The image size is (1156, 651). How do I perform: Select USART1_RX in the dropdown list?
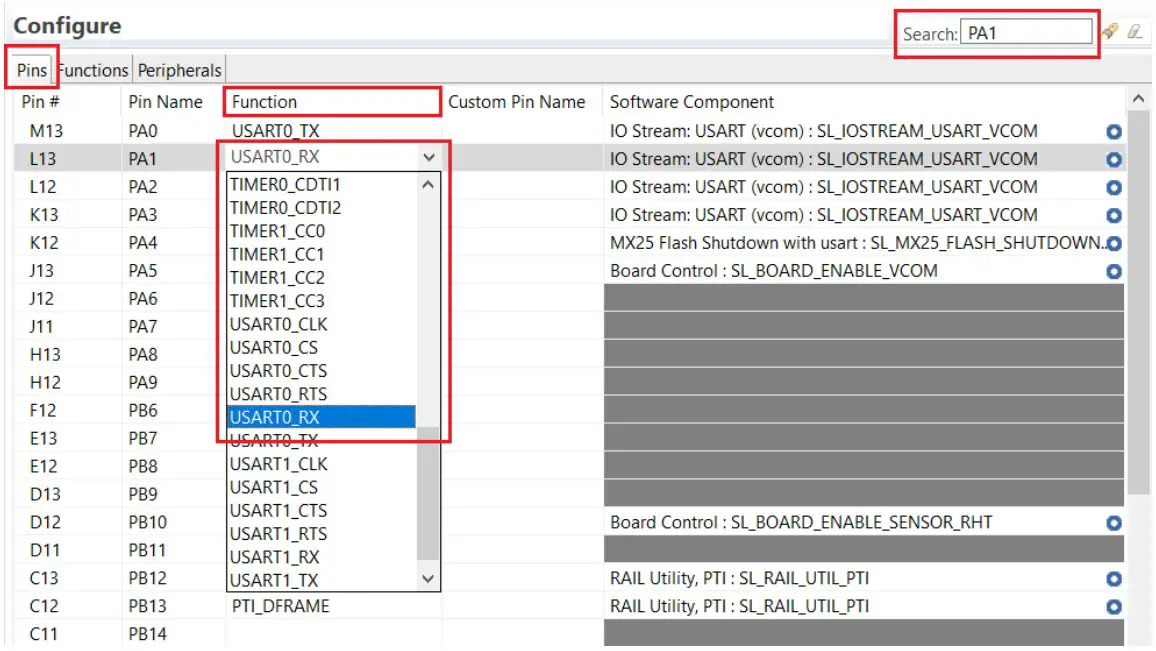click(321, 557)
